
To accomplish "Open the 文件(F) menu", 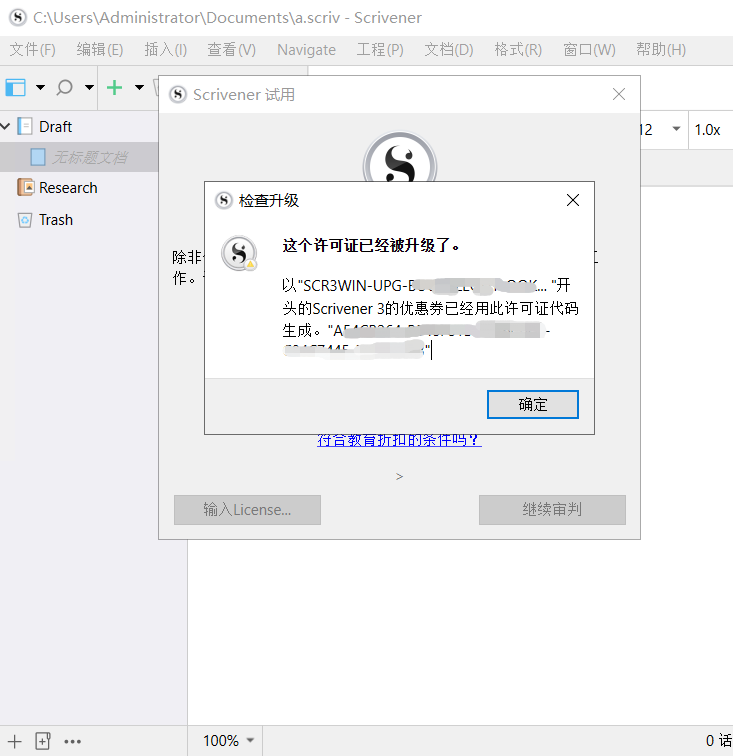I will point(32,50).
